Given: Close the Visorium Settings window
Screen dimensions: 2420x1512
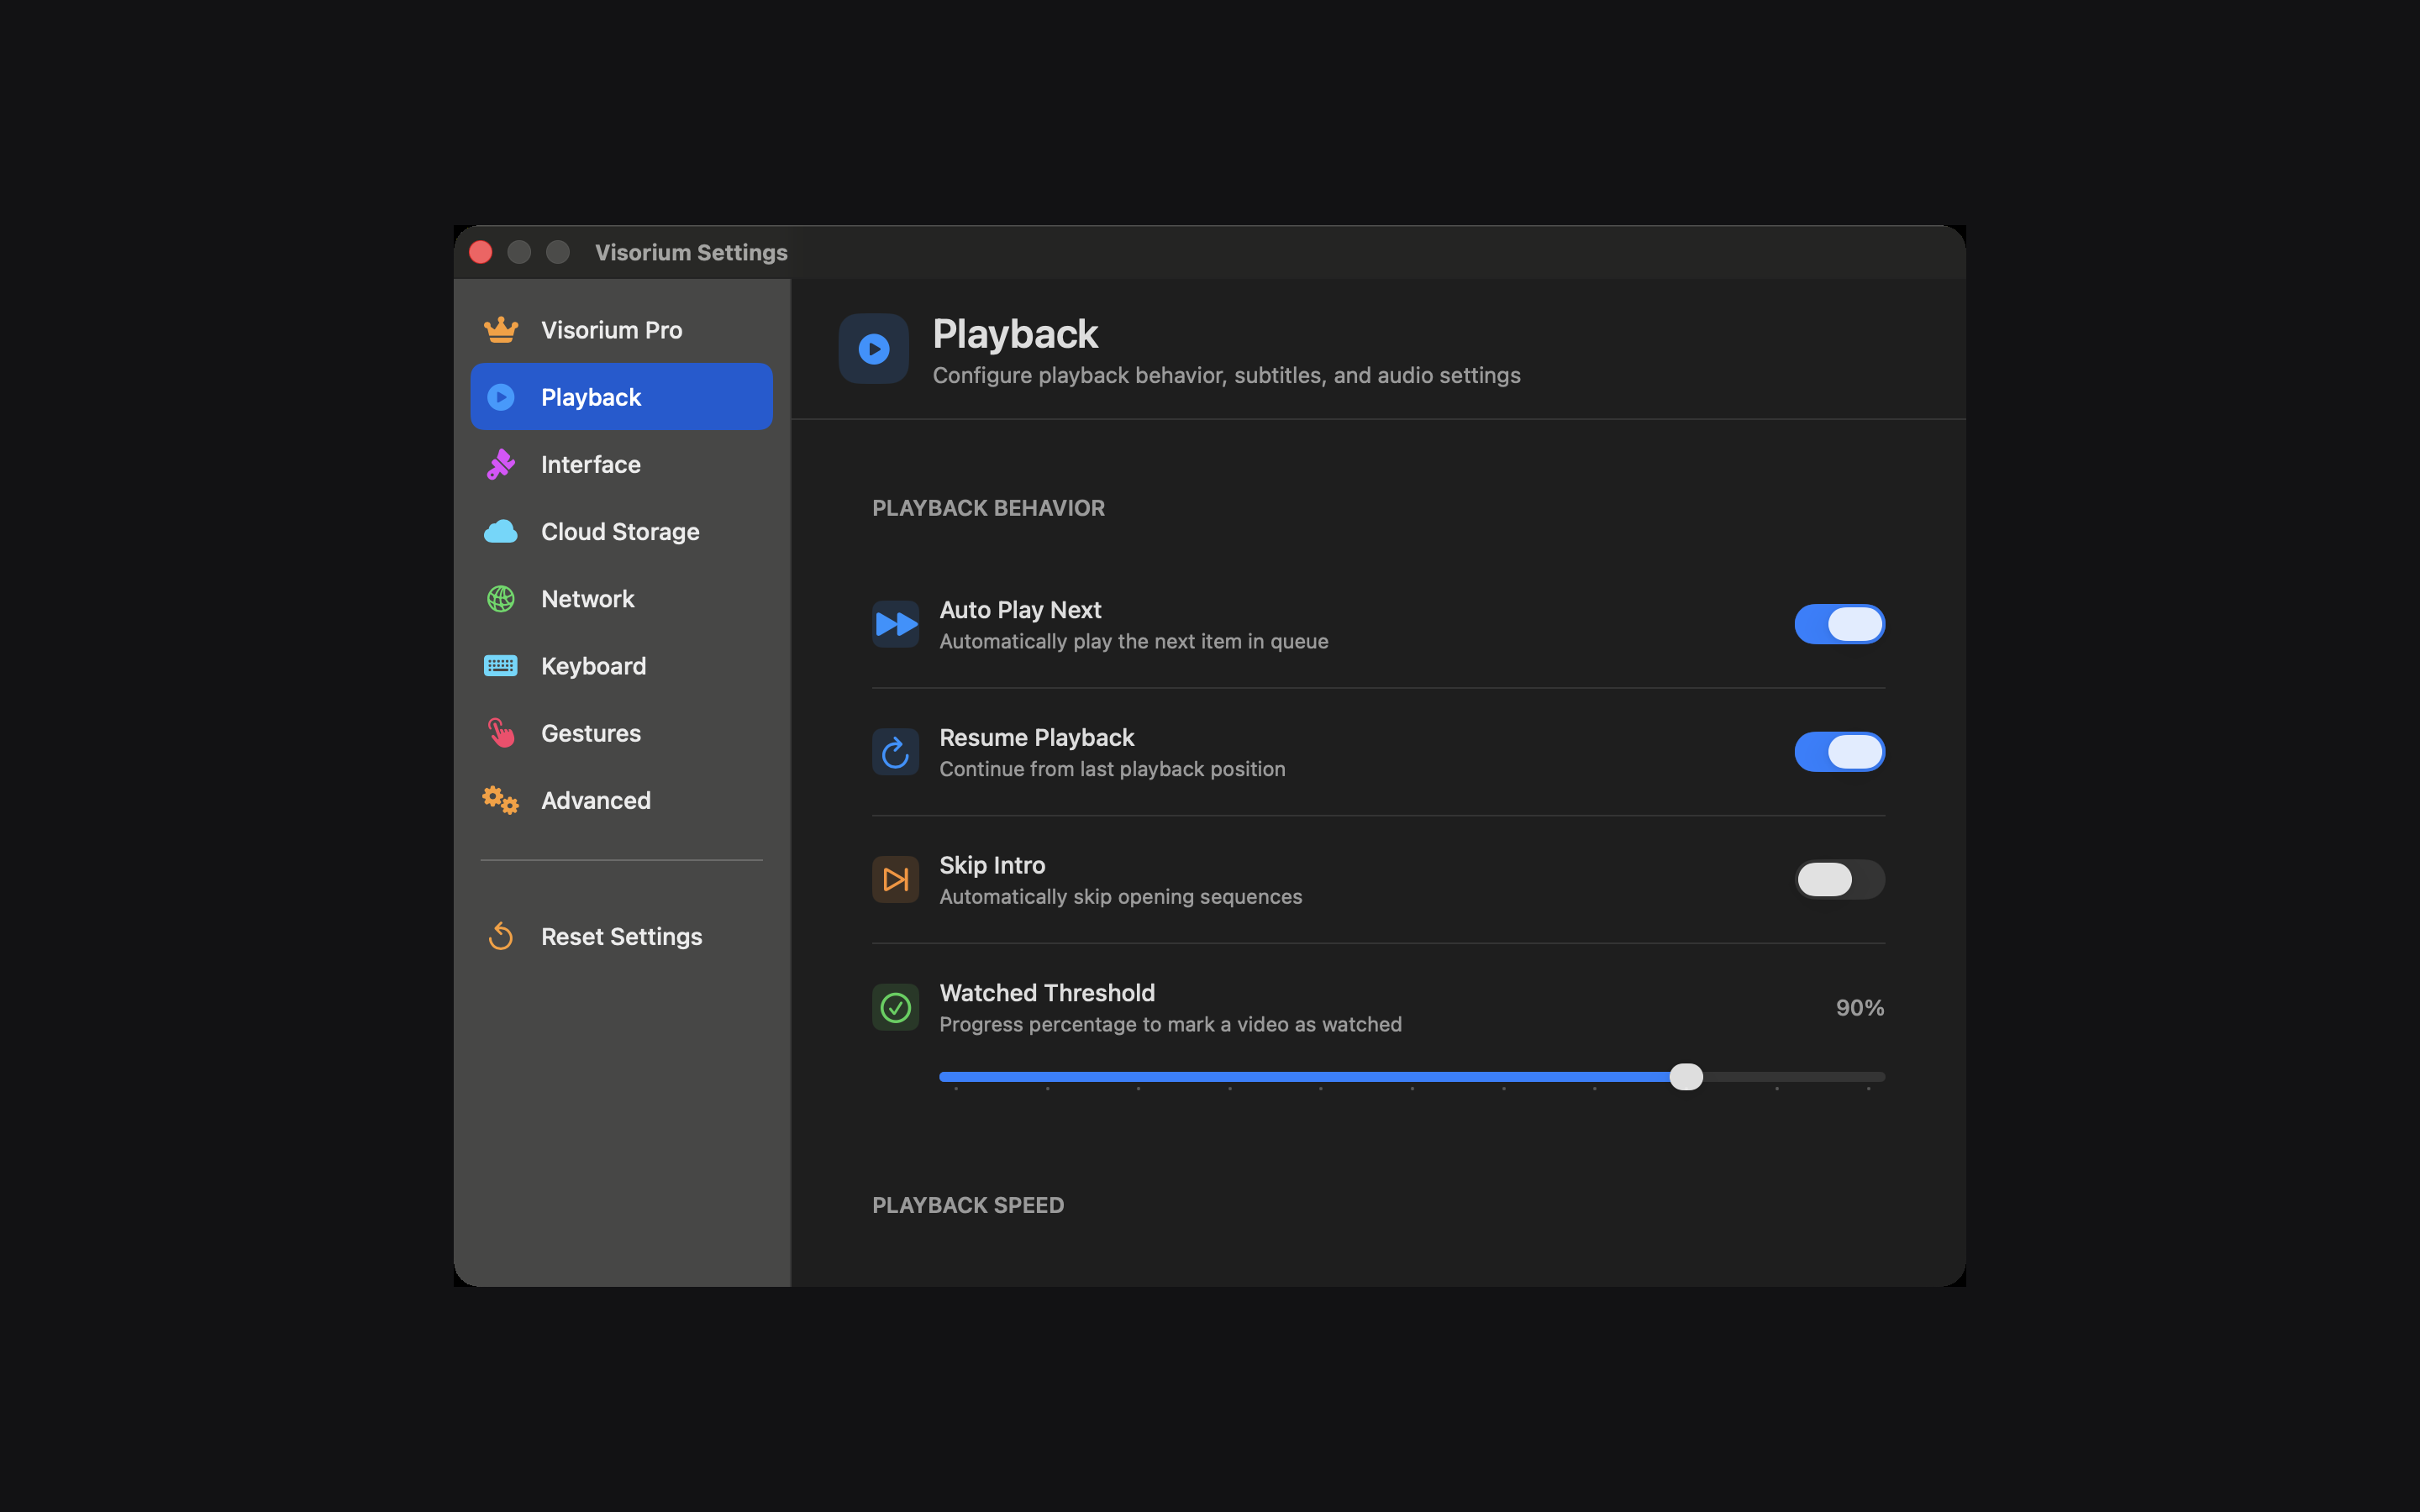Looking at the screenshot, I should pyautogui.click(x=481, y=252).
